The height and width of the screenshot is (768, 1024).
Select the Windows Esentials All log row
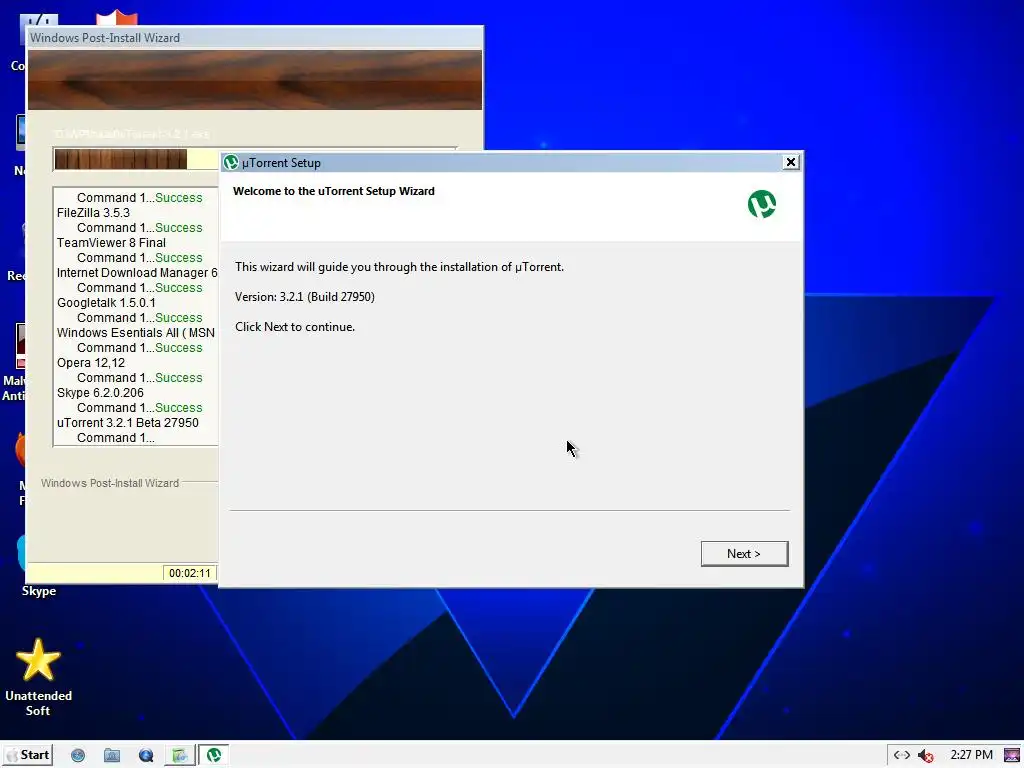pos(136,333)
